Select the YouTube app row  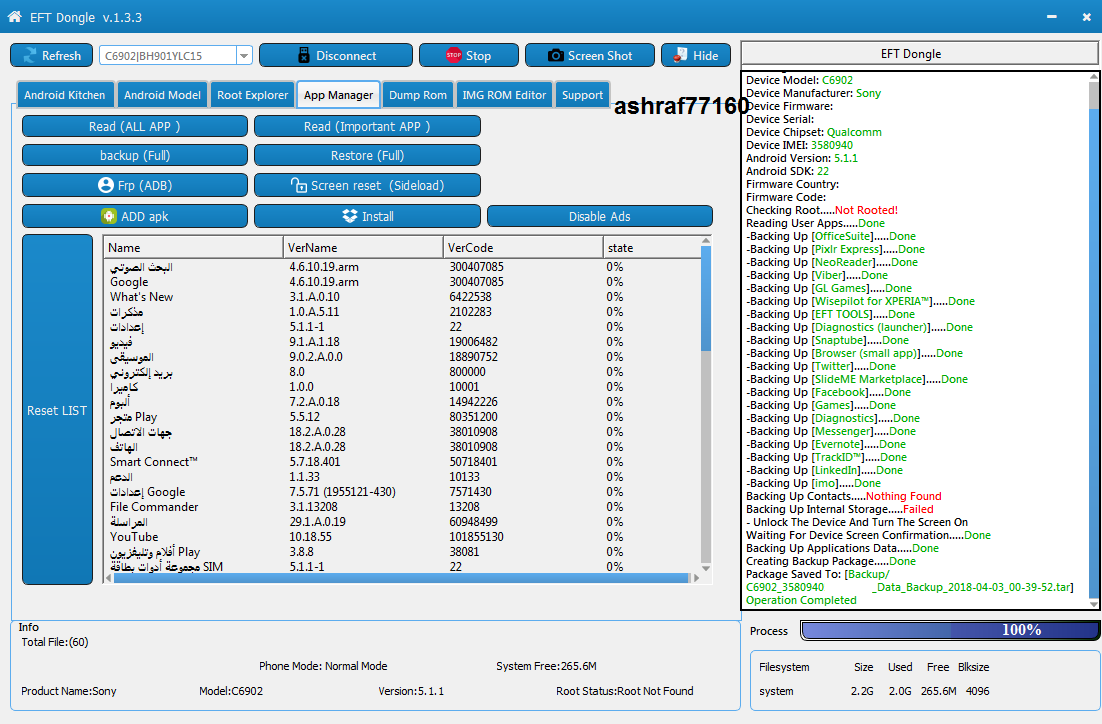click(x=402, y=536)
